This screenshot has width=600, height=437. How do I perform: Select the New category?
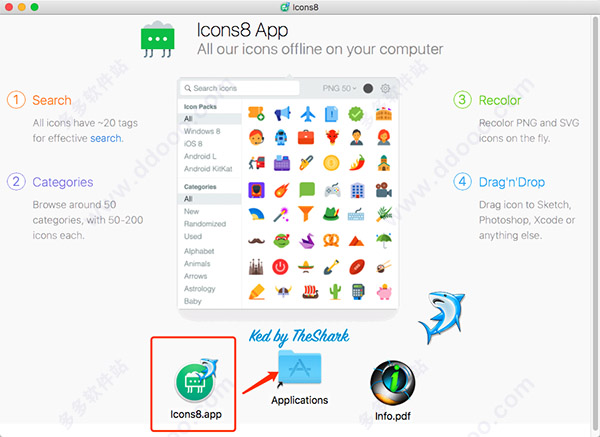[191, 211]
